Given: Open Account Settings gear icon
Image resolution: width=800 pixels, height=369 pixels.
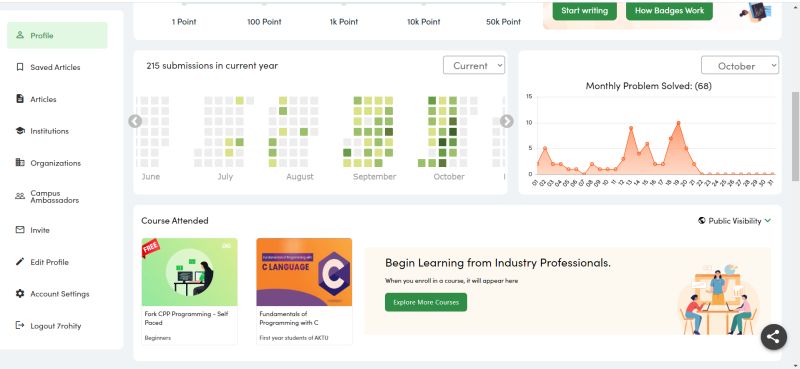Looking at the screenshot, I should pyautogui.click(x=20, y=293).
